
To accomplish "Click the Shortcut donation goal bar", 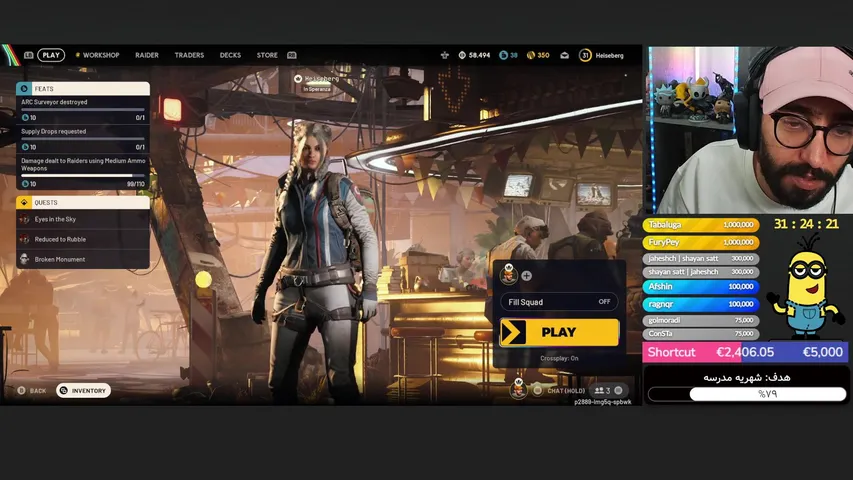I will [745, 352].
